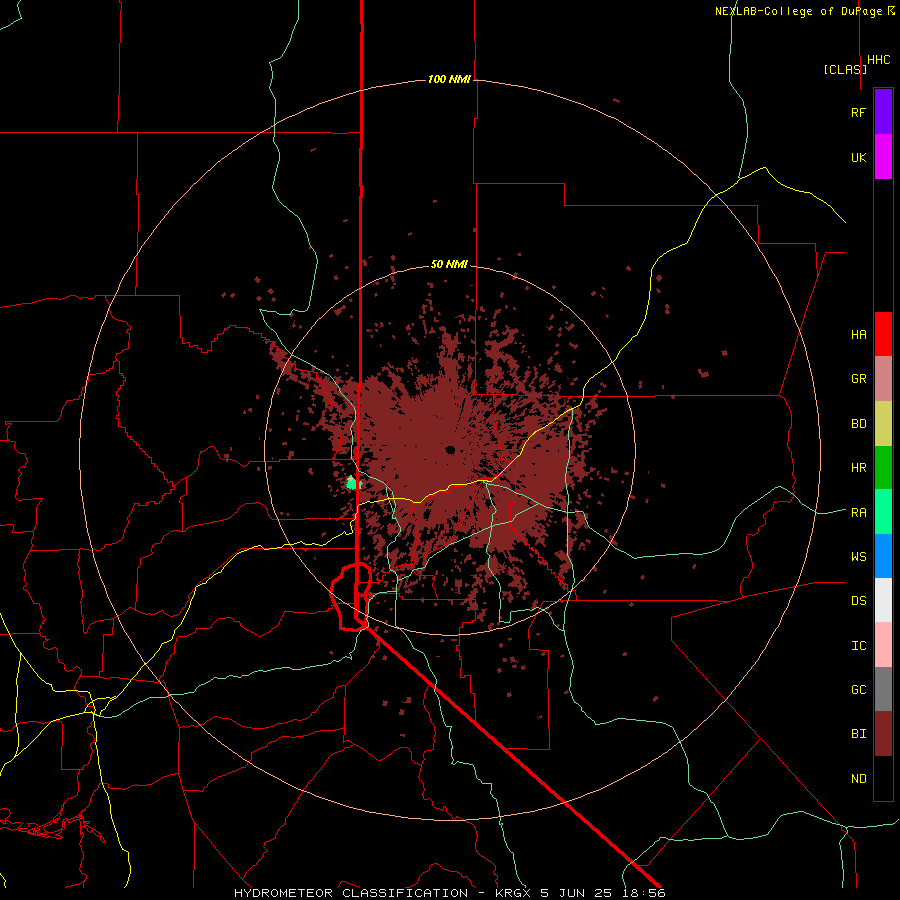Click the [CLAS] units label
The image size is (900, 900).
845,69
